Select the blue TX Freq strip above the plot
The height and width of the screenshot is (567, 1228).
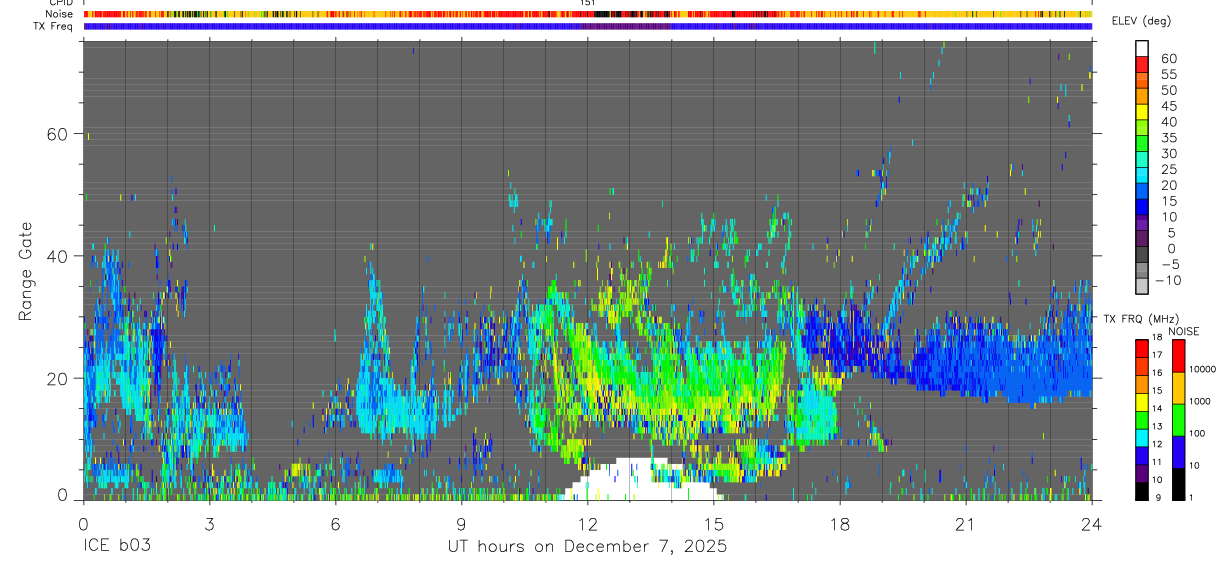pos(587,26)
